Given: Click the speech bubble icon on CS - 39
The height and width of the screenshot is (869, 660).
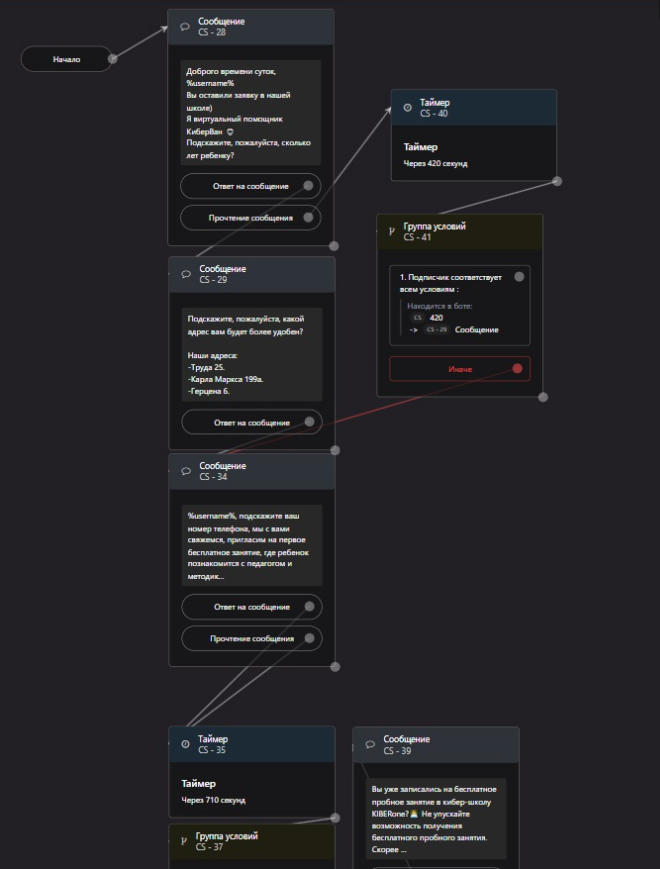Looking at the screenshot, I should point(370,744).
